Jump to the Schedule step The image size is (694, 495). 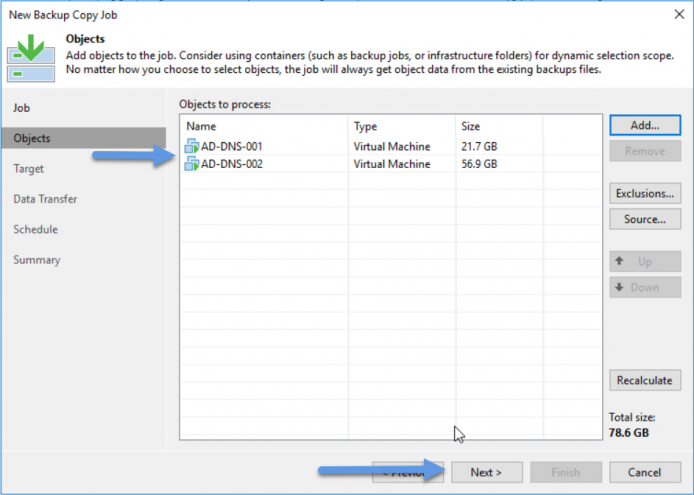(35, 229)
